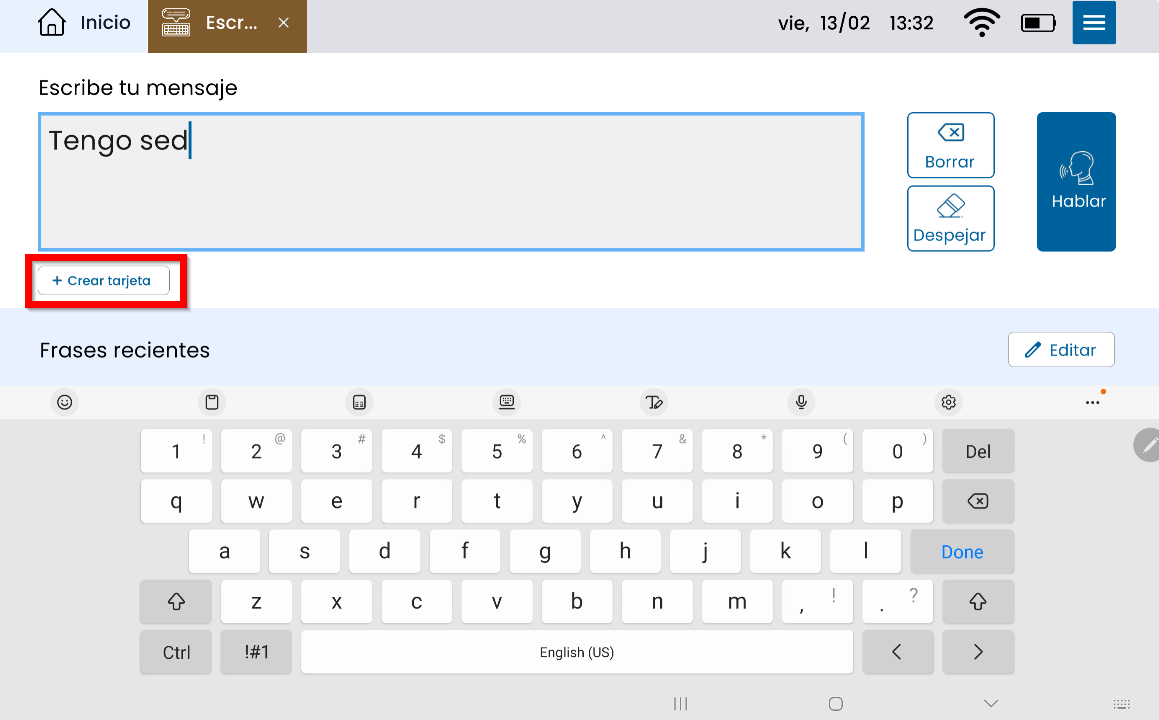Tap the floating pencil icon at right edge
The image size is (1159, 720).
tap(1148, 444)
